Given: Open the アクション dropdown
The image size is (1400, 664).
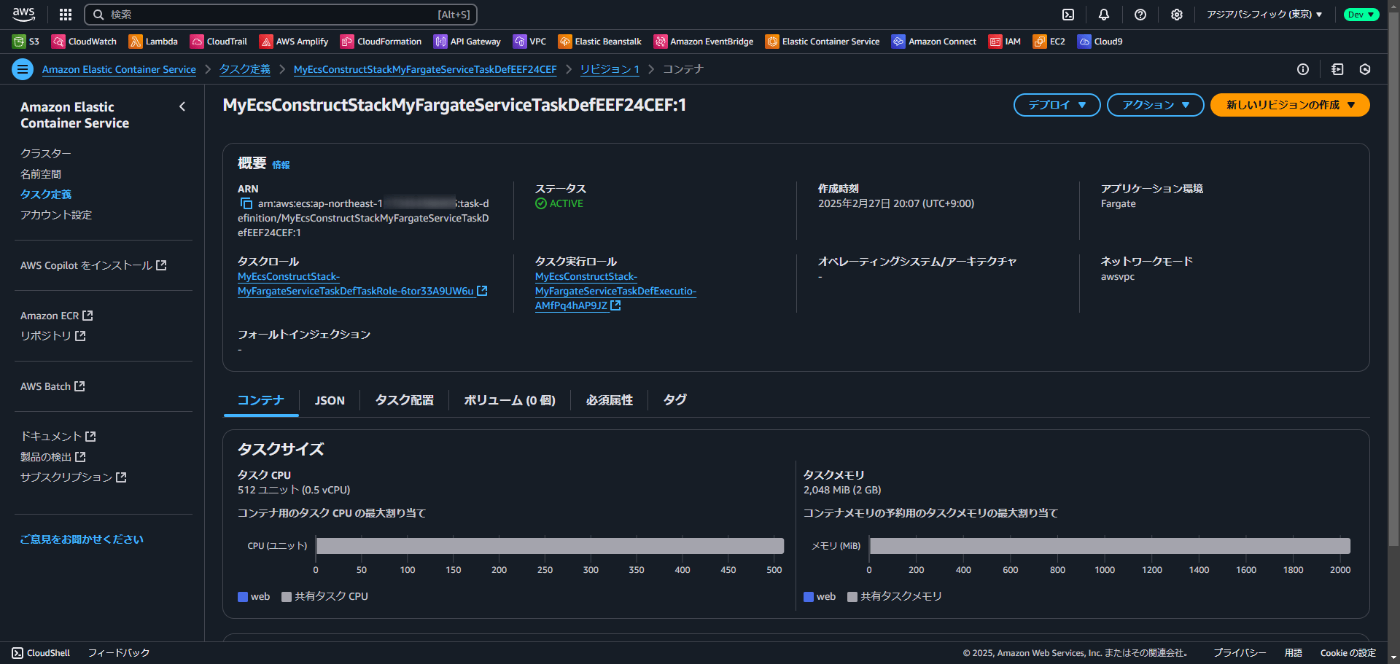Looking at the screenshot, I should coord(1155,105).
